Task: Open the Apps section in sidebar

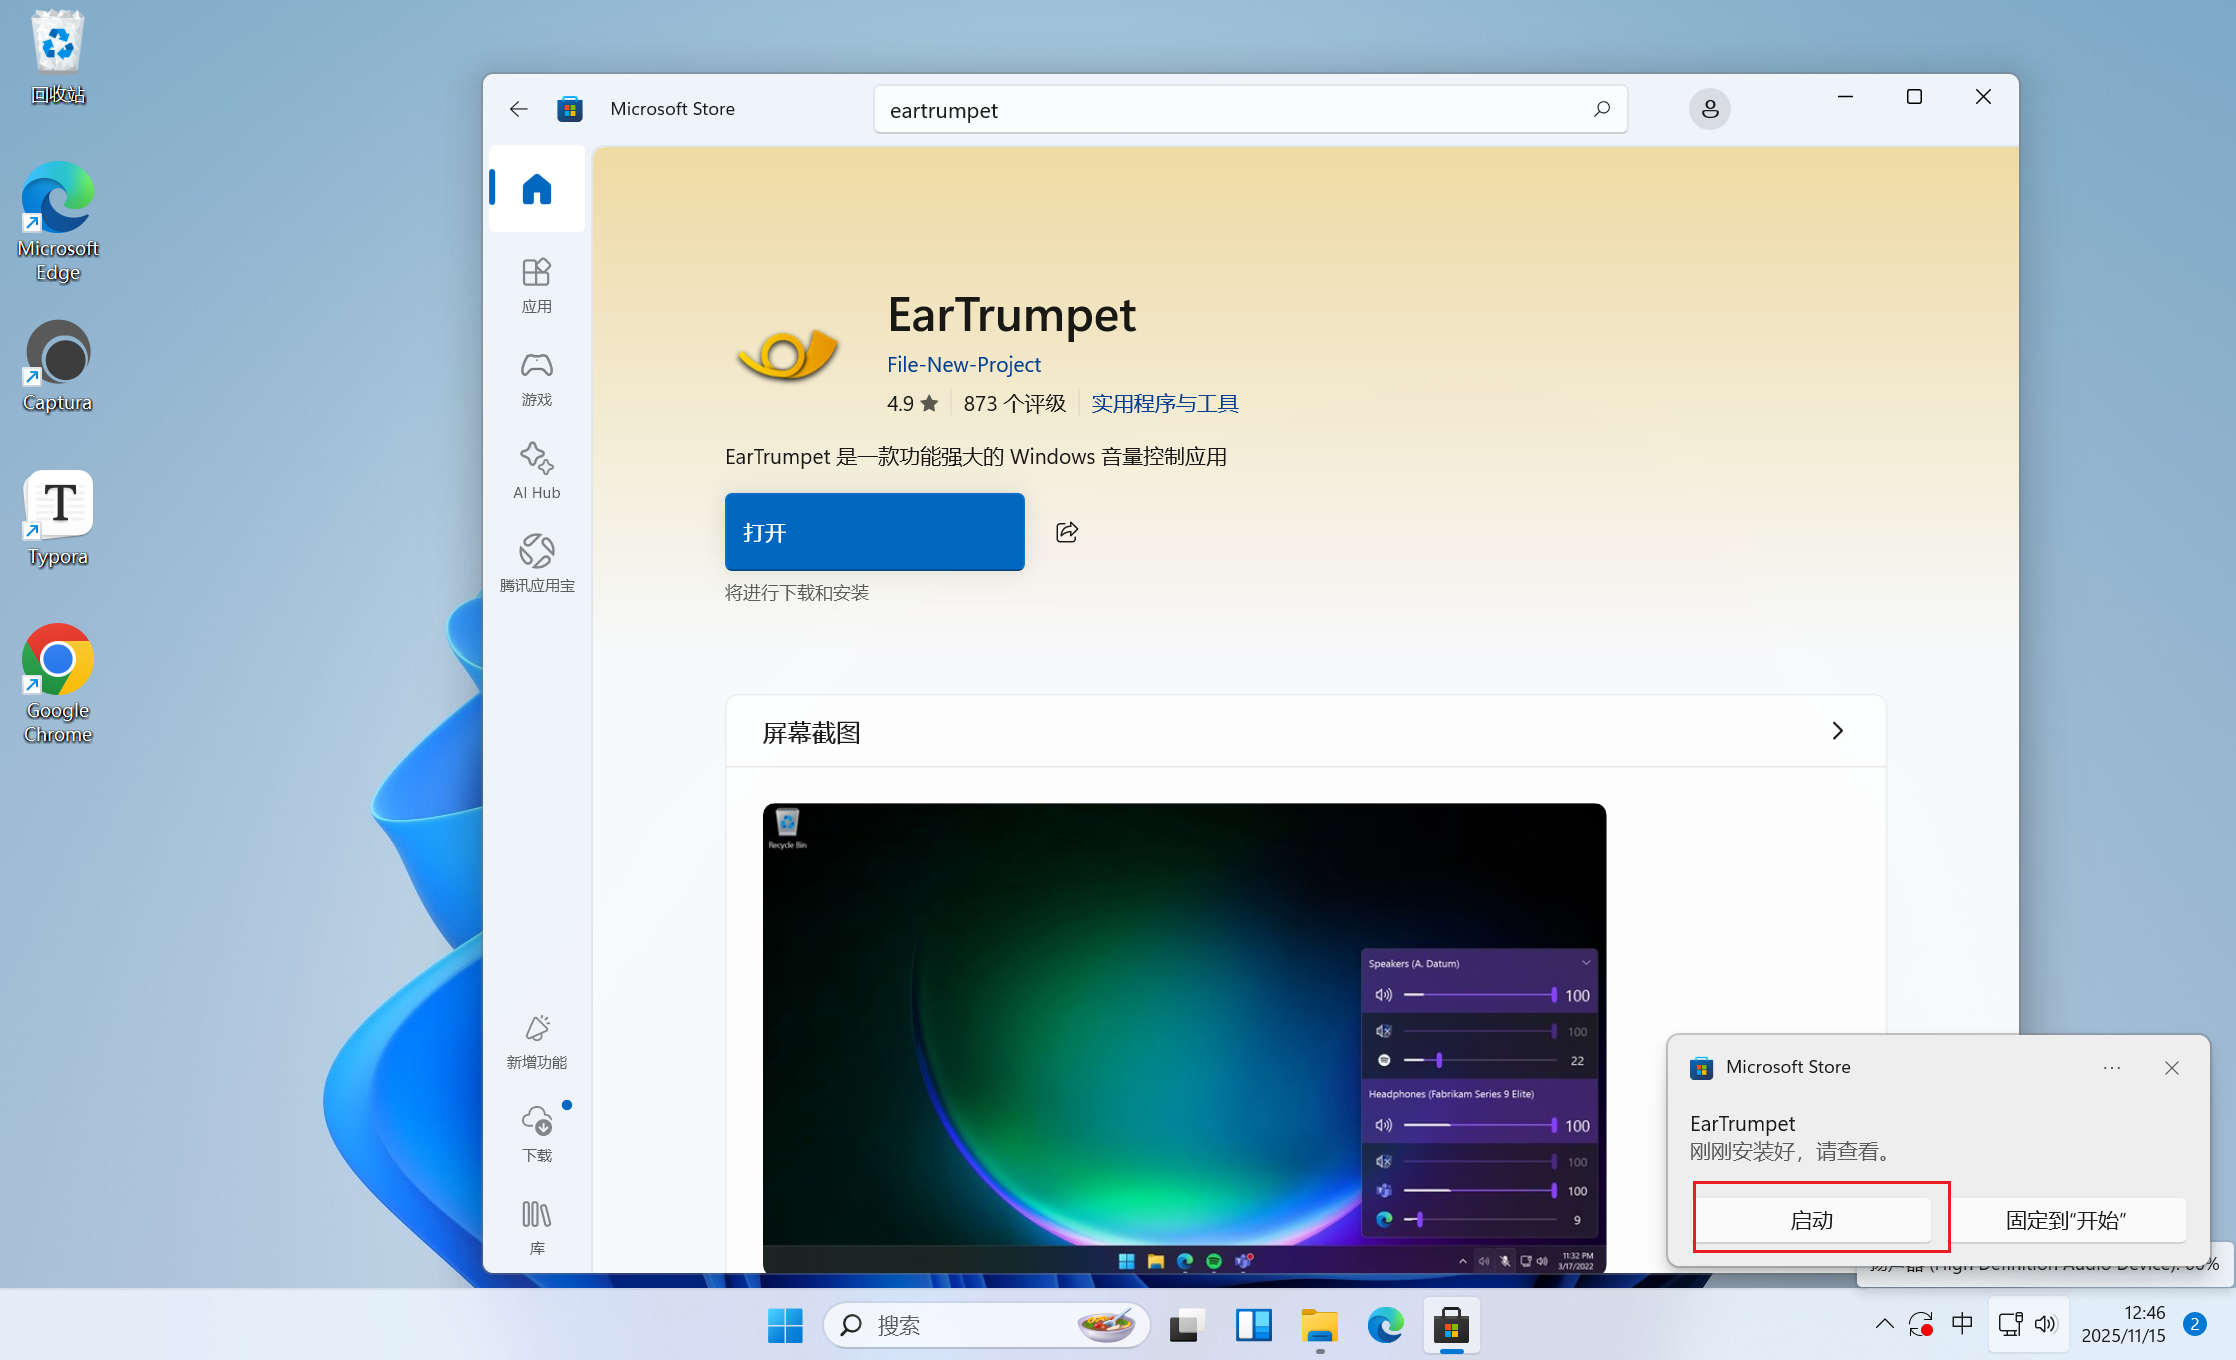Action: click(536, 285)
